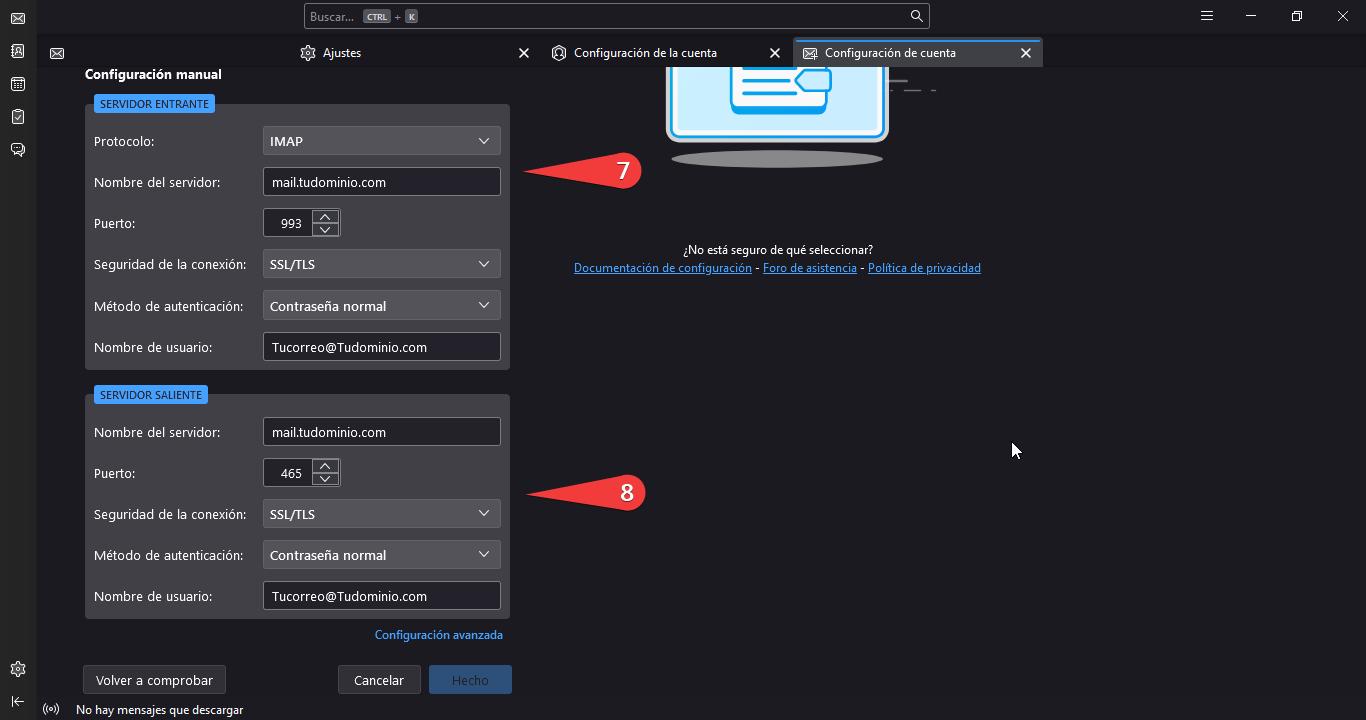Image resolution: width=1366 pixels, height=720 pixels.
Task: Collapse the spaces toolbar arrow icon
Action: [x=17, y=701]
